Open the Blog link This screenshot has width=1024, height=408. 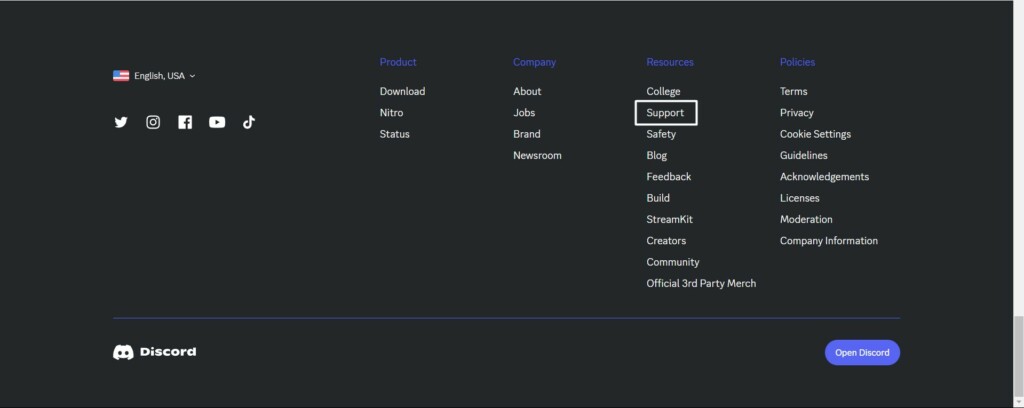click(x=656, y=155)
